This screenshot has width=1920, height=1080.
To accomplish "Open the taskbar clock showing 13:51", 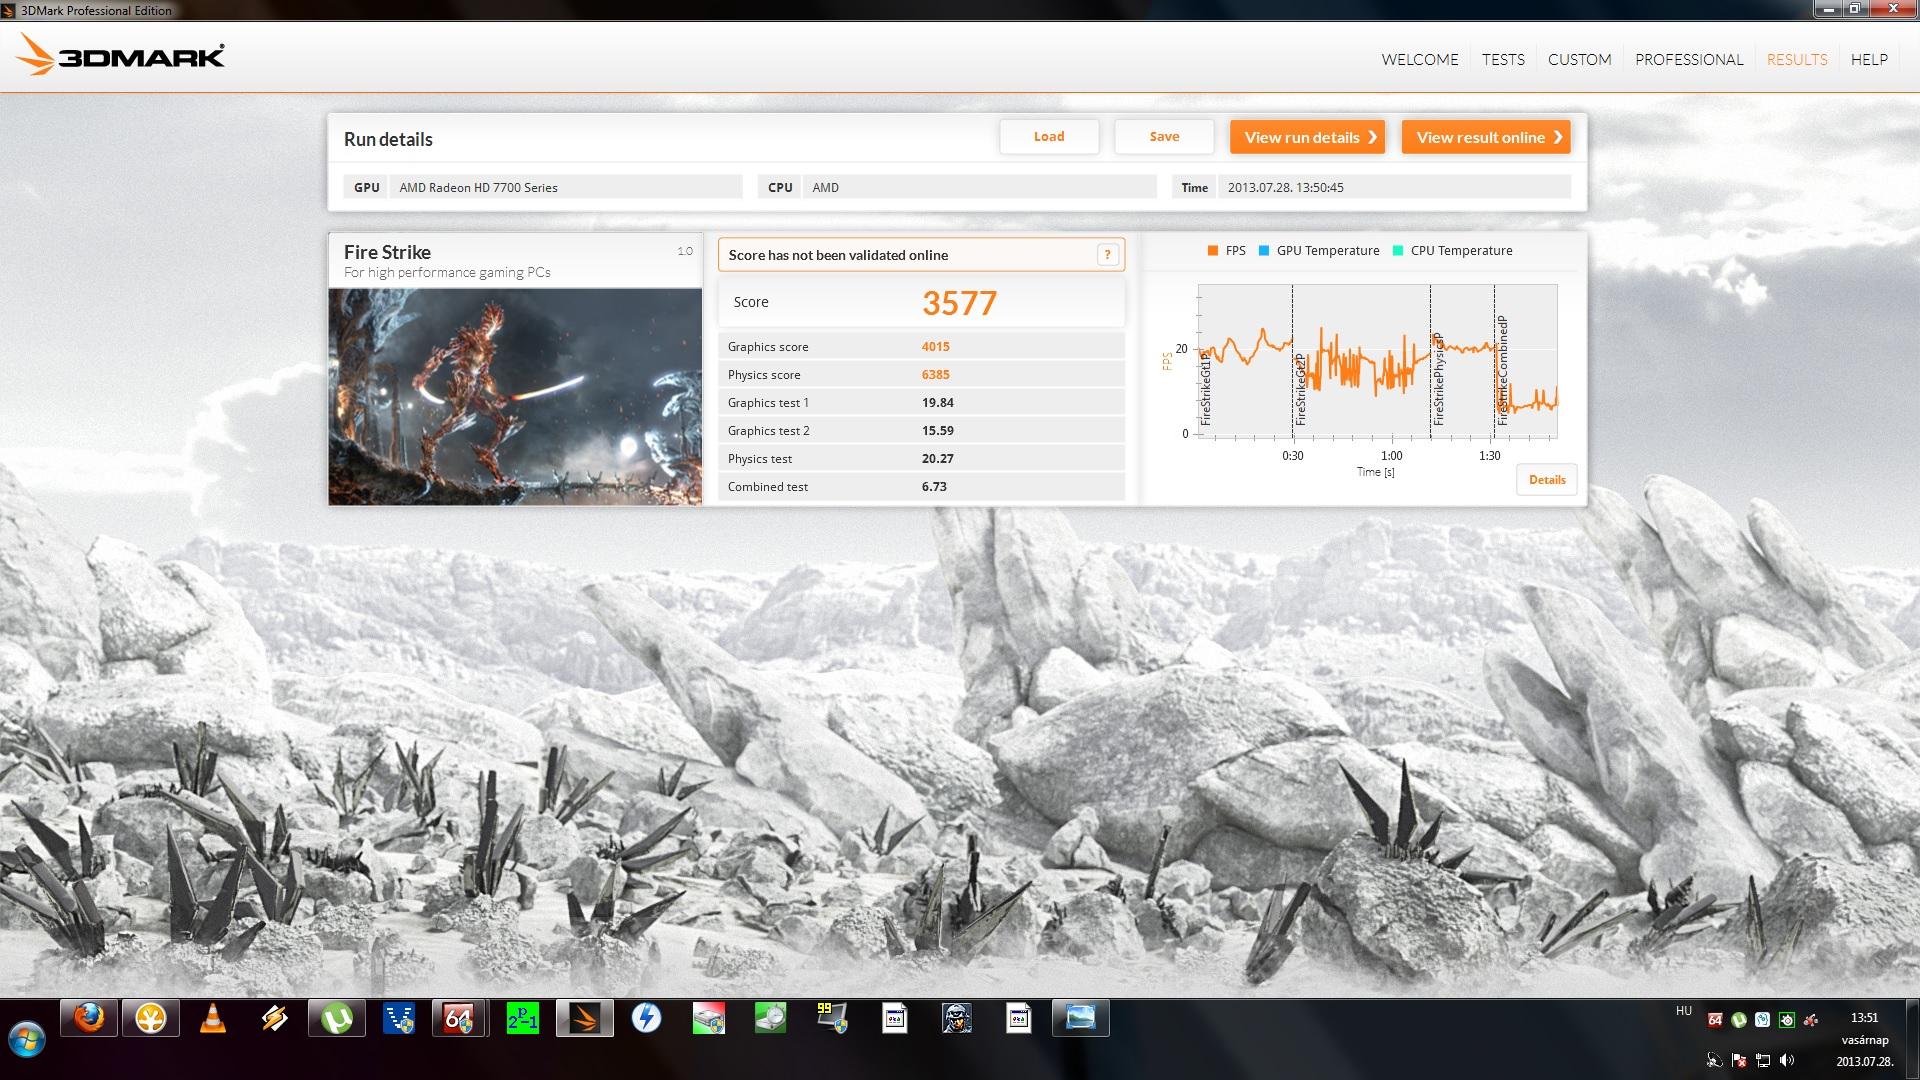I will tap(1864, 1018).
